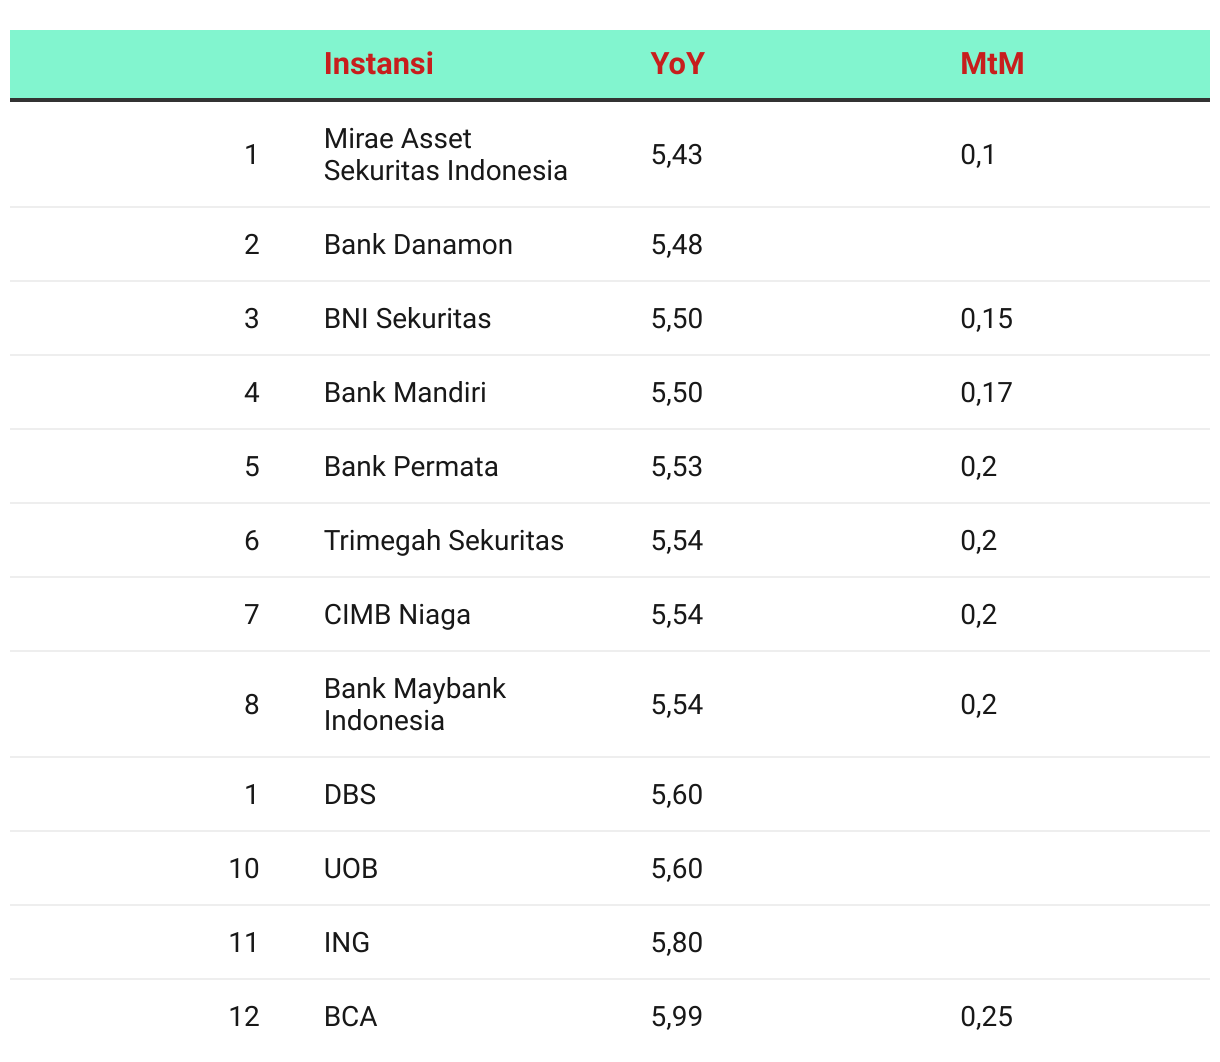
Task: Click BCA's YoY value 5,99
Action: click(x=677, y=1017)
